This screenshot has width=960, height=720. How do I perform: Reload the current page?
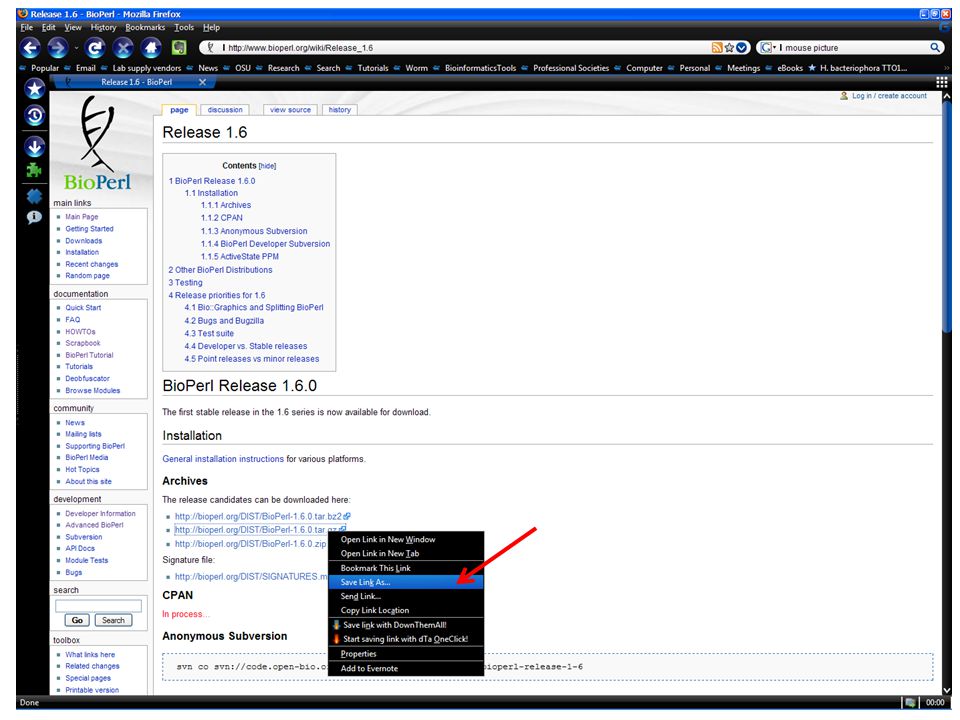[x=95, y=48]
